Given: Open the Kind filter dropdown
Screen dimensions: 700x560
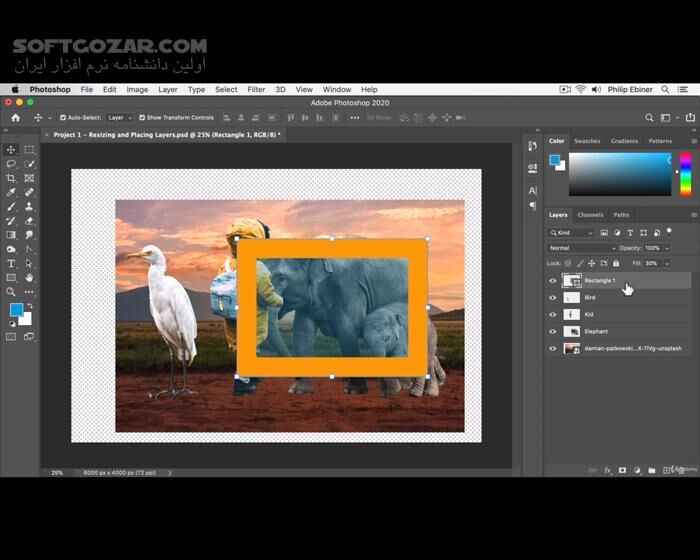Looking at the screenshot, I should click(571, 233).
